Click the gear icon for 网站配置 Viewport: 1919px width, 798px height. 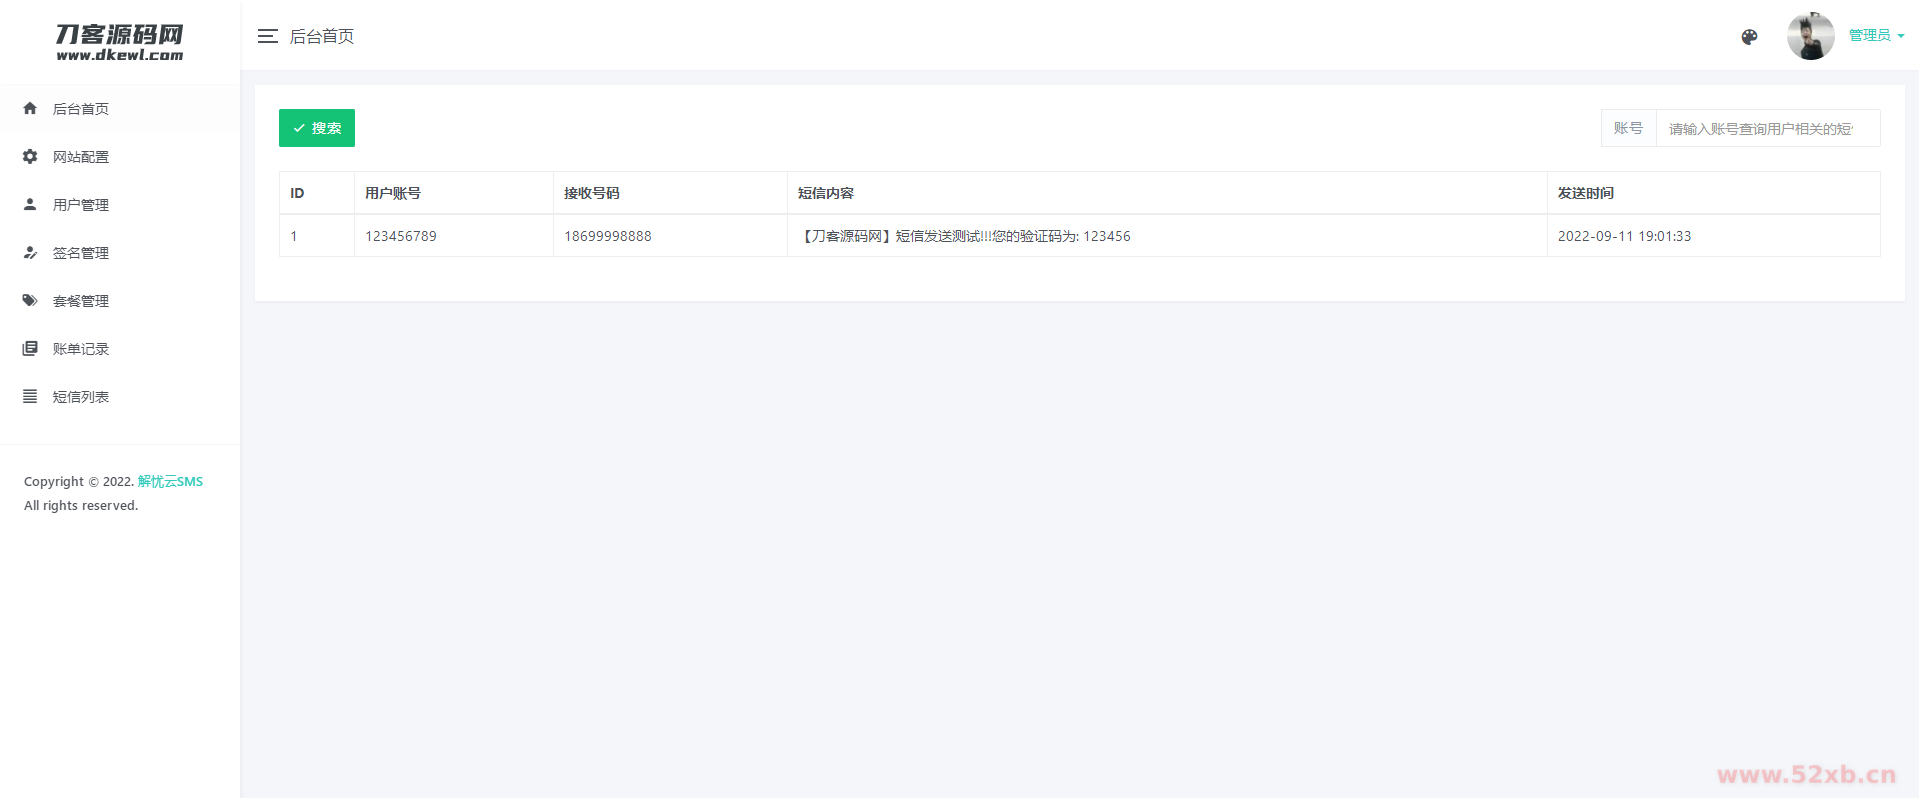tap(30, 156)
